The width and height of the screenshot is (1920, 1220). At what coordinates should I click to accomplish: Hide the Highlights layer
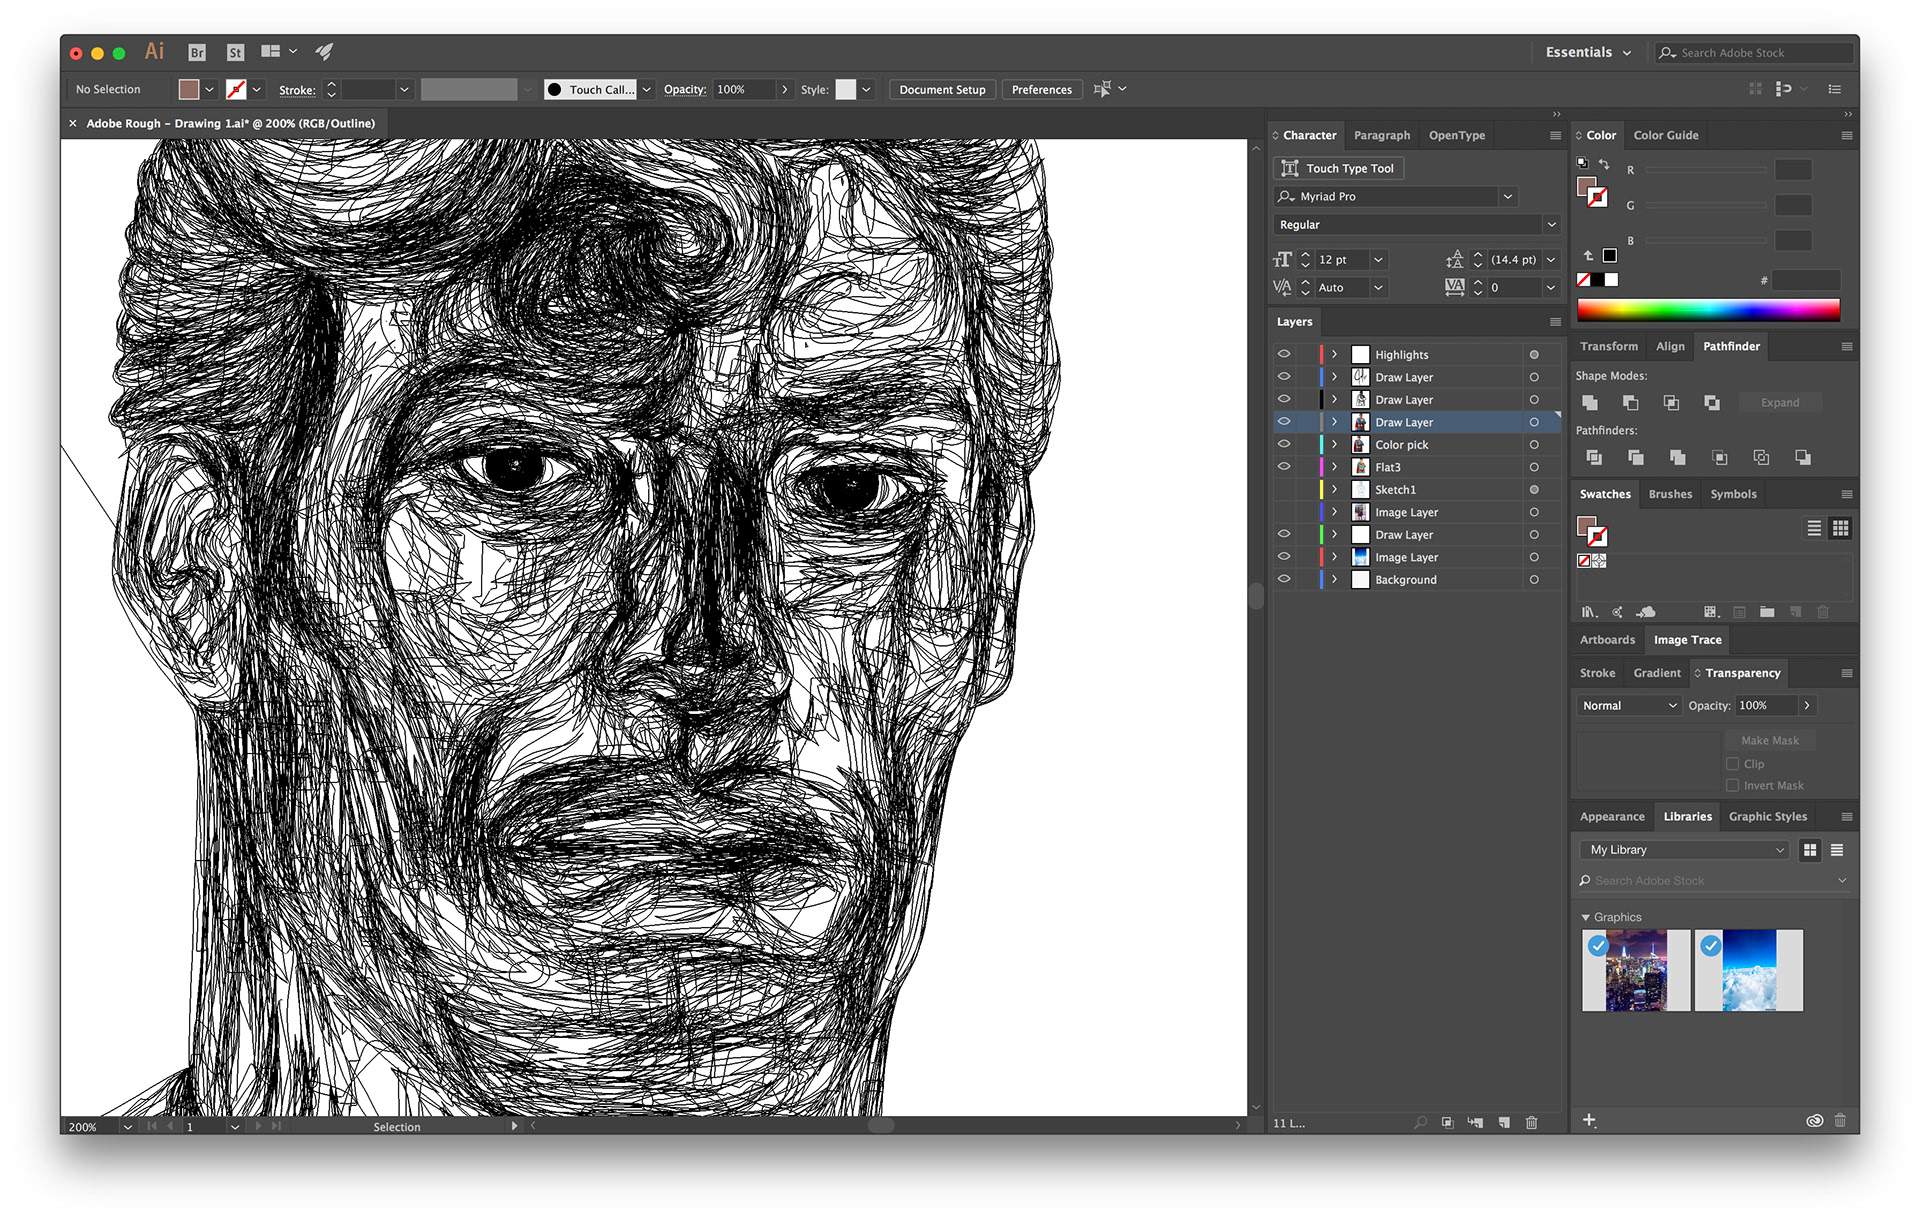1284,354
